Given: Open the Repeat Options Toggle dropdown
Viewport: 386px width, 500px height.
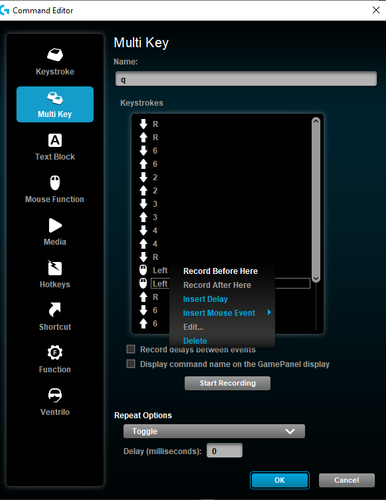Looking at the screenshot, I should (214, 431).
